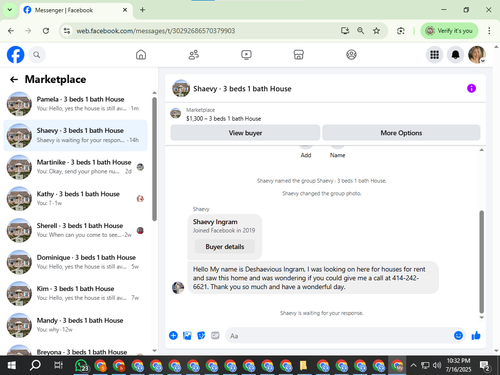Reload the page
Screen dimensions: 500x375
(x=46, y=31)
